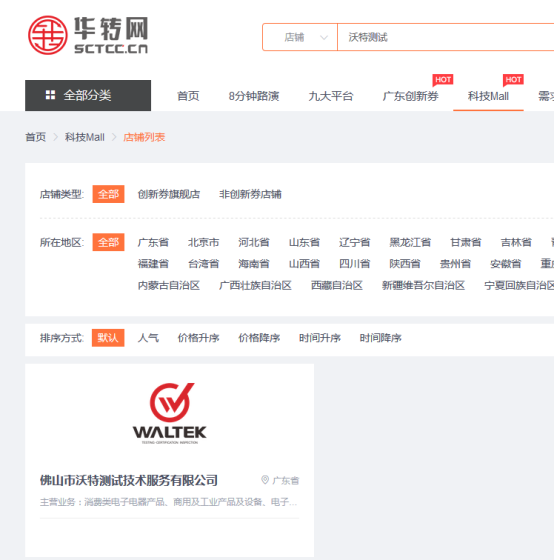Screen dimensions: 554x560
Task: Click the 华转网 SCTCC.cn logo
Action: (x=88, y=35)
